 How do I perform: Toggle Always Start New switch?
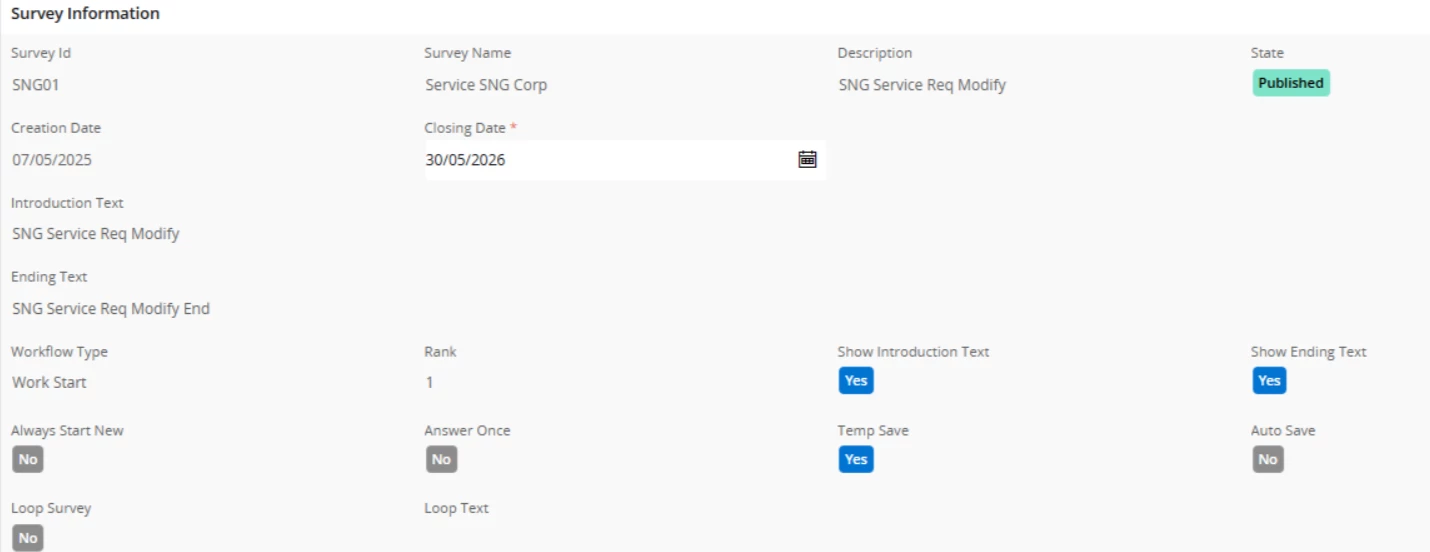[28, 459]
